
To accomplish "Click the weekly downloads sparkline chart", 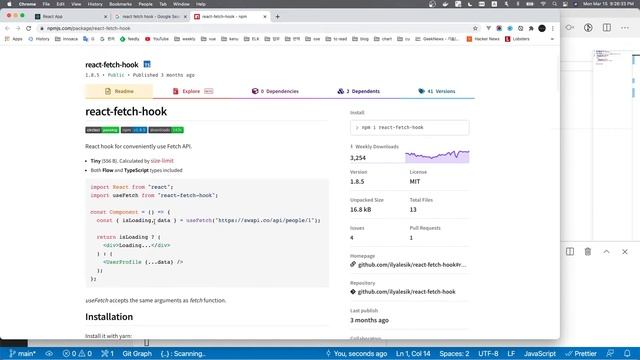I will 437,156.
